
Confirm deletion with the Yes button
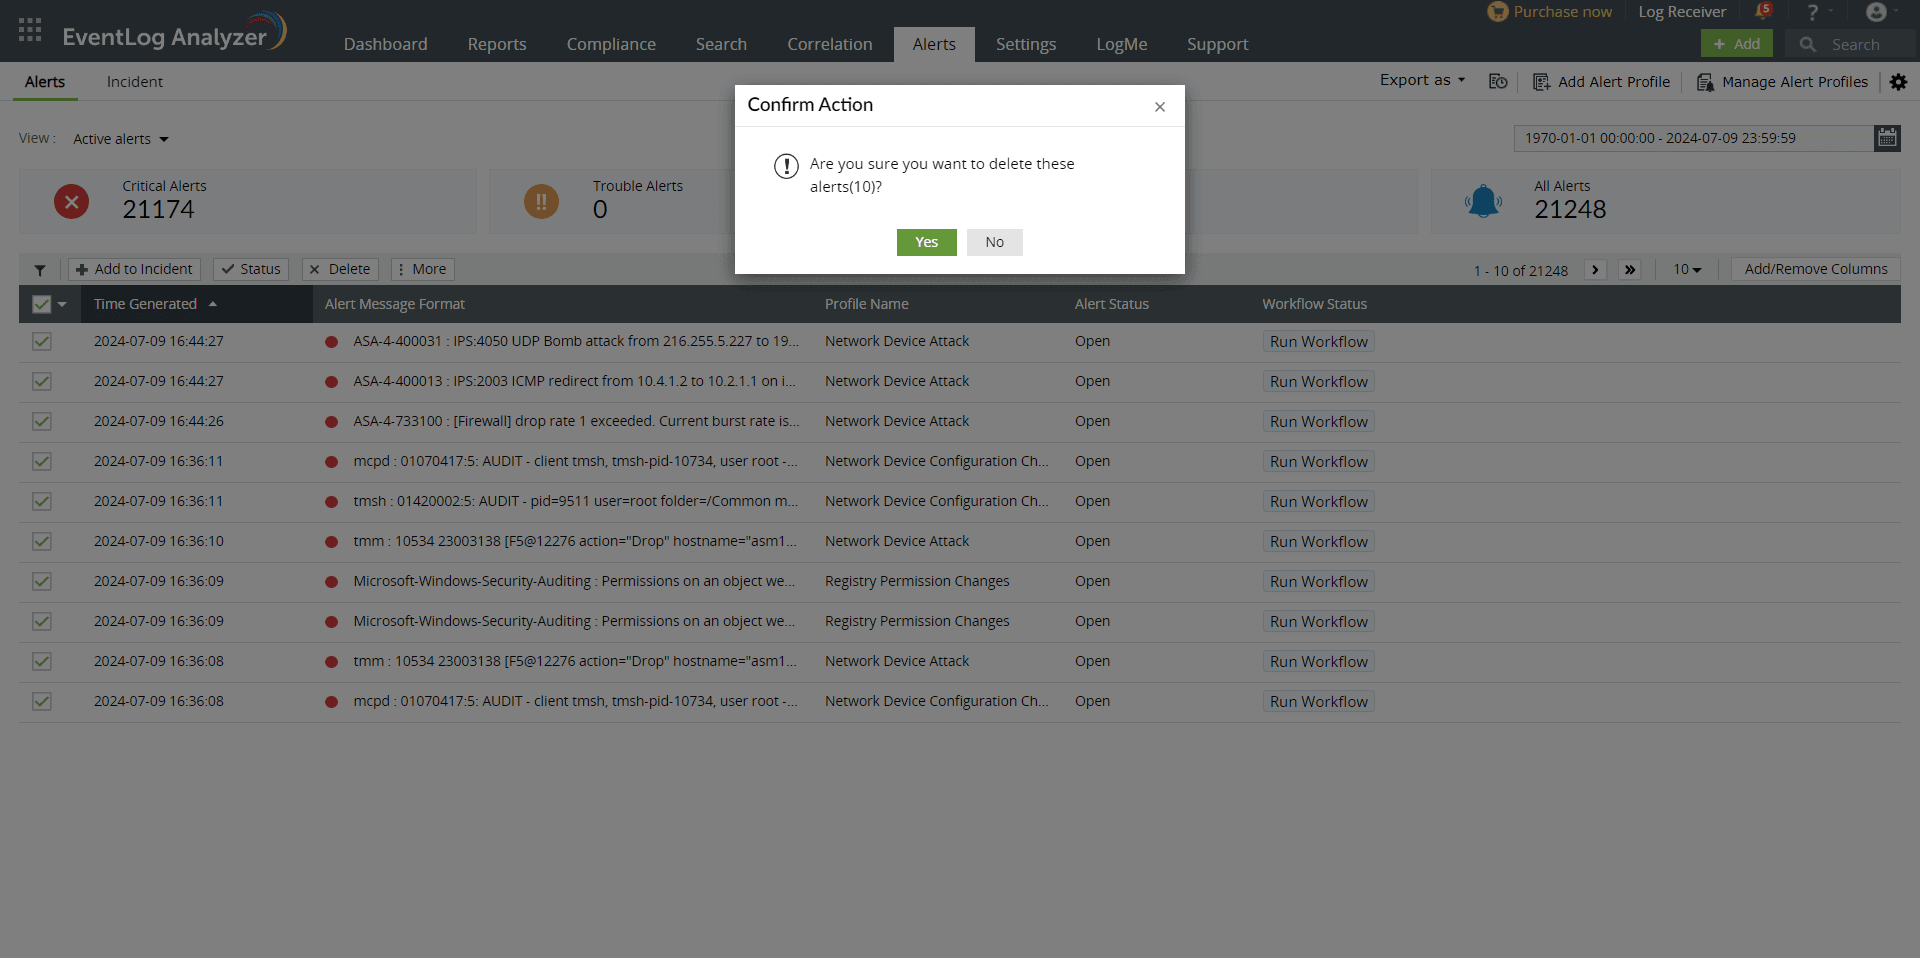point(925,242)
